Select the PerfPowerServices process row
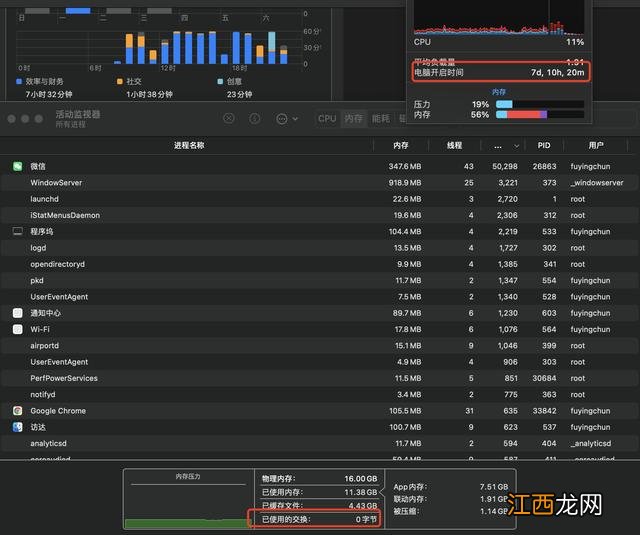The height and width of the screenshot is (535, 640). [318, 378]
